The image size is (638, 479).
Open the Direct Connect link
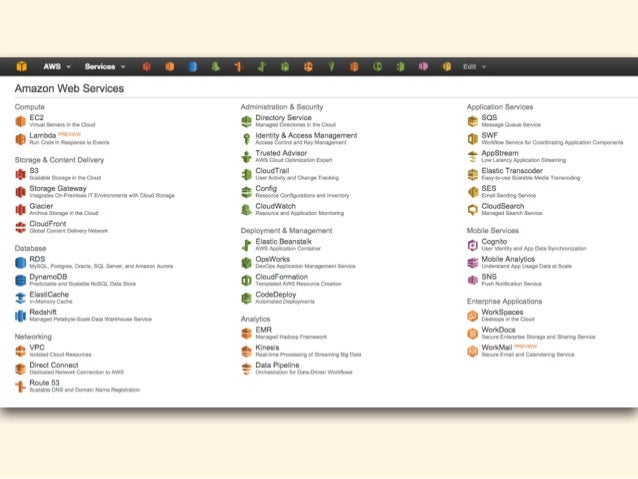pyautogui.click(x=54, y=365)
